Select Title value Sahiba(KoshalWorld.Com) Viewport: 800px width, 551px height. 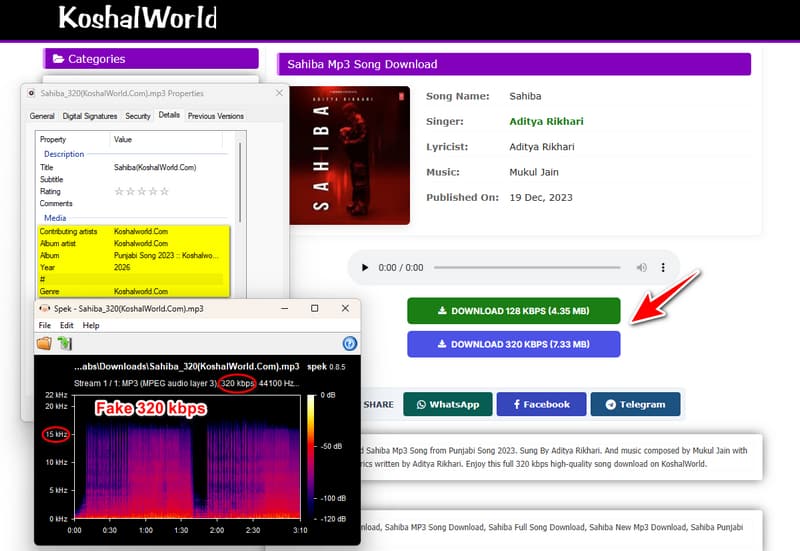click(155, 167)
